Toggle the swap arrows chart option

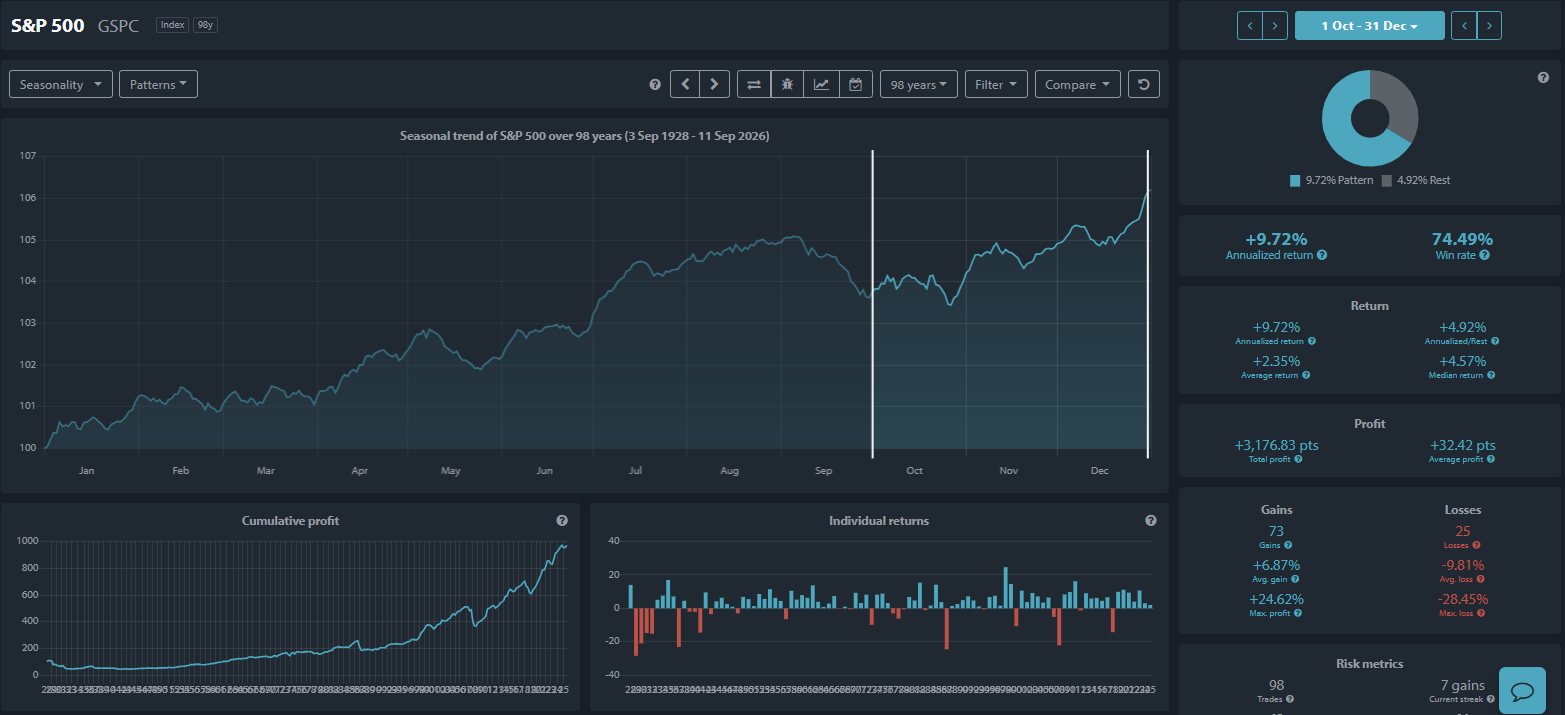click(754, 85)
